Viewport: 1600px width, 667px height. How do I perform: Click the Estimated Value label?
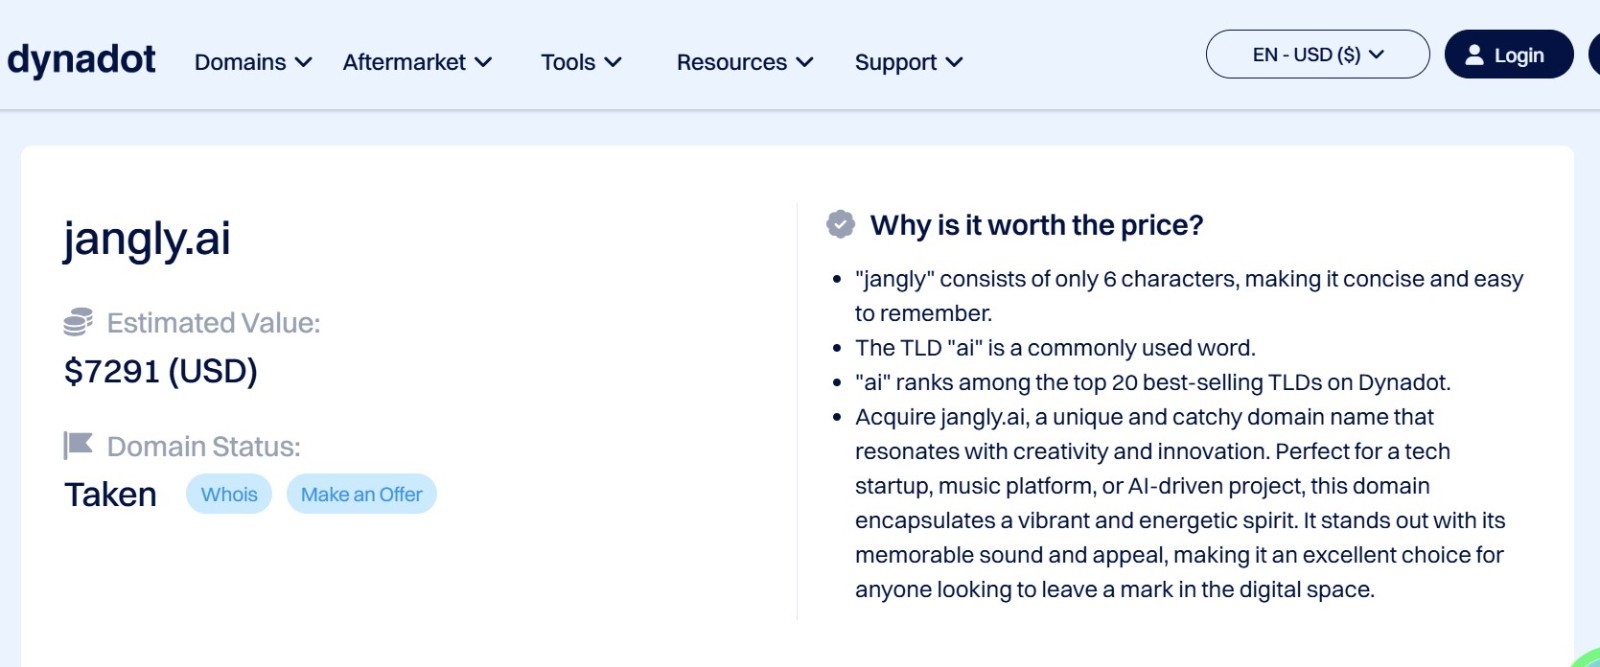213,323
